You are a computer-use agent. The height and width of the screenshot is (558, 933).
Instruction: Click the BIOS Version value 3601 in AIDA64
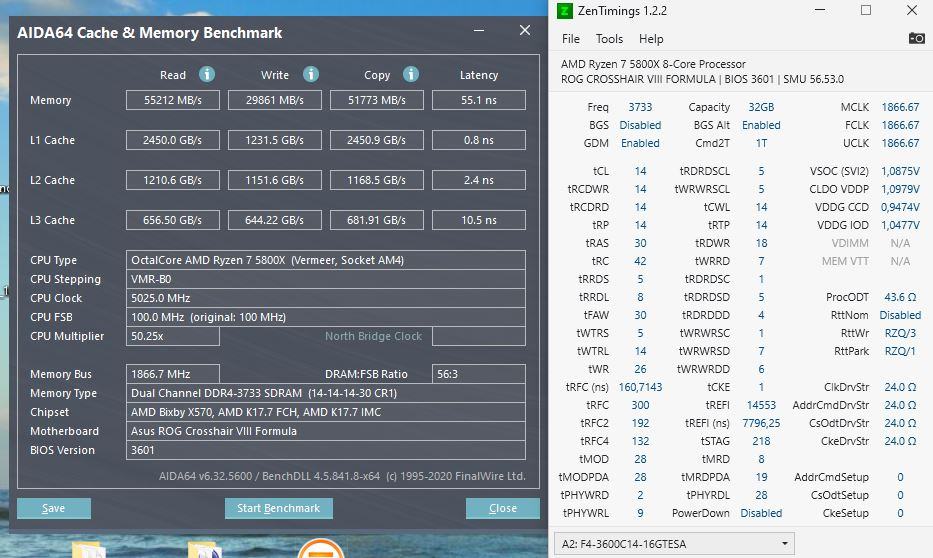click(x=325, y=450)
